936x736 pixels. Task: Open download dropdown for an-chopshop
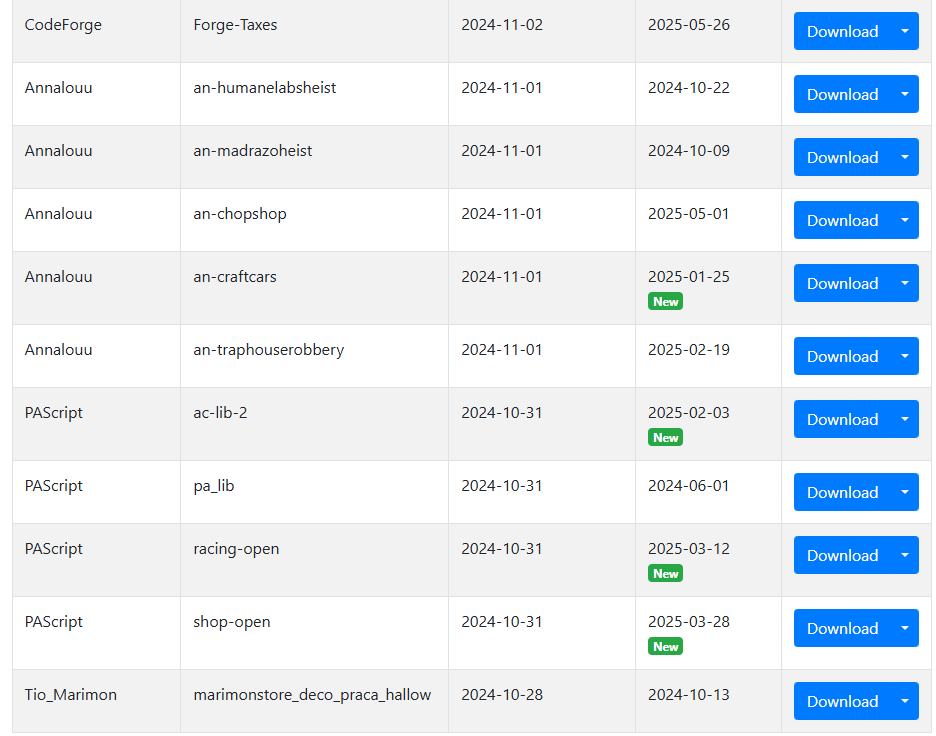point(905,220)
